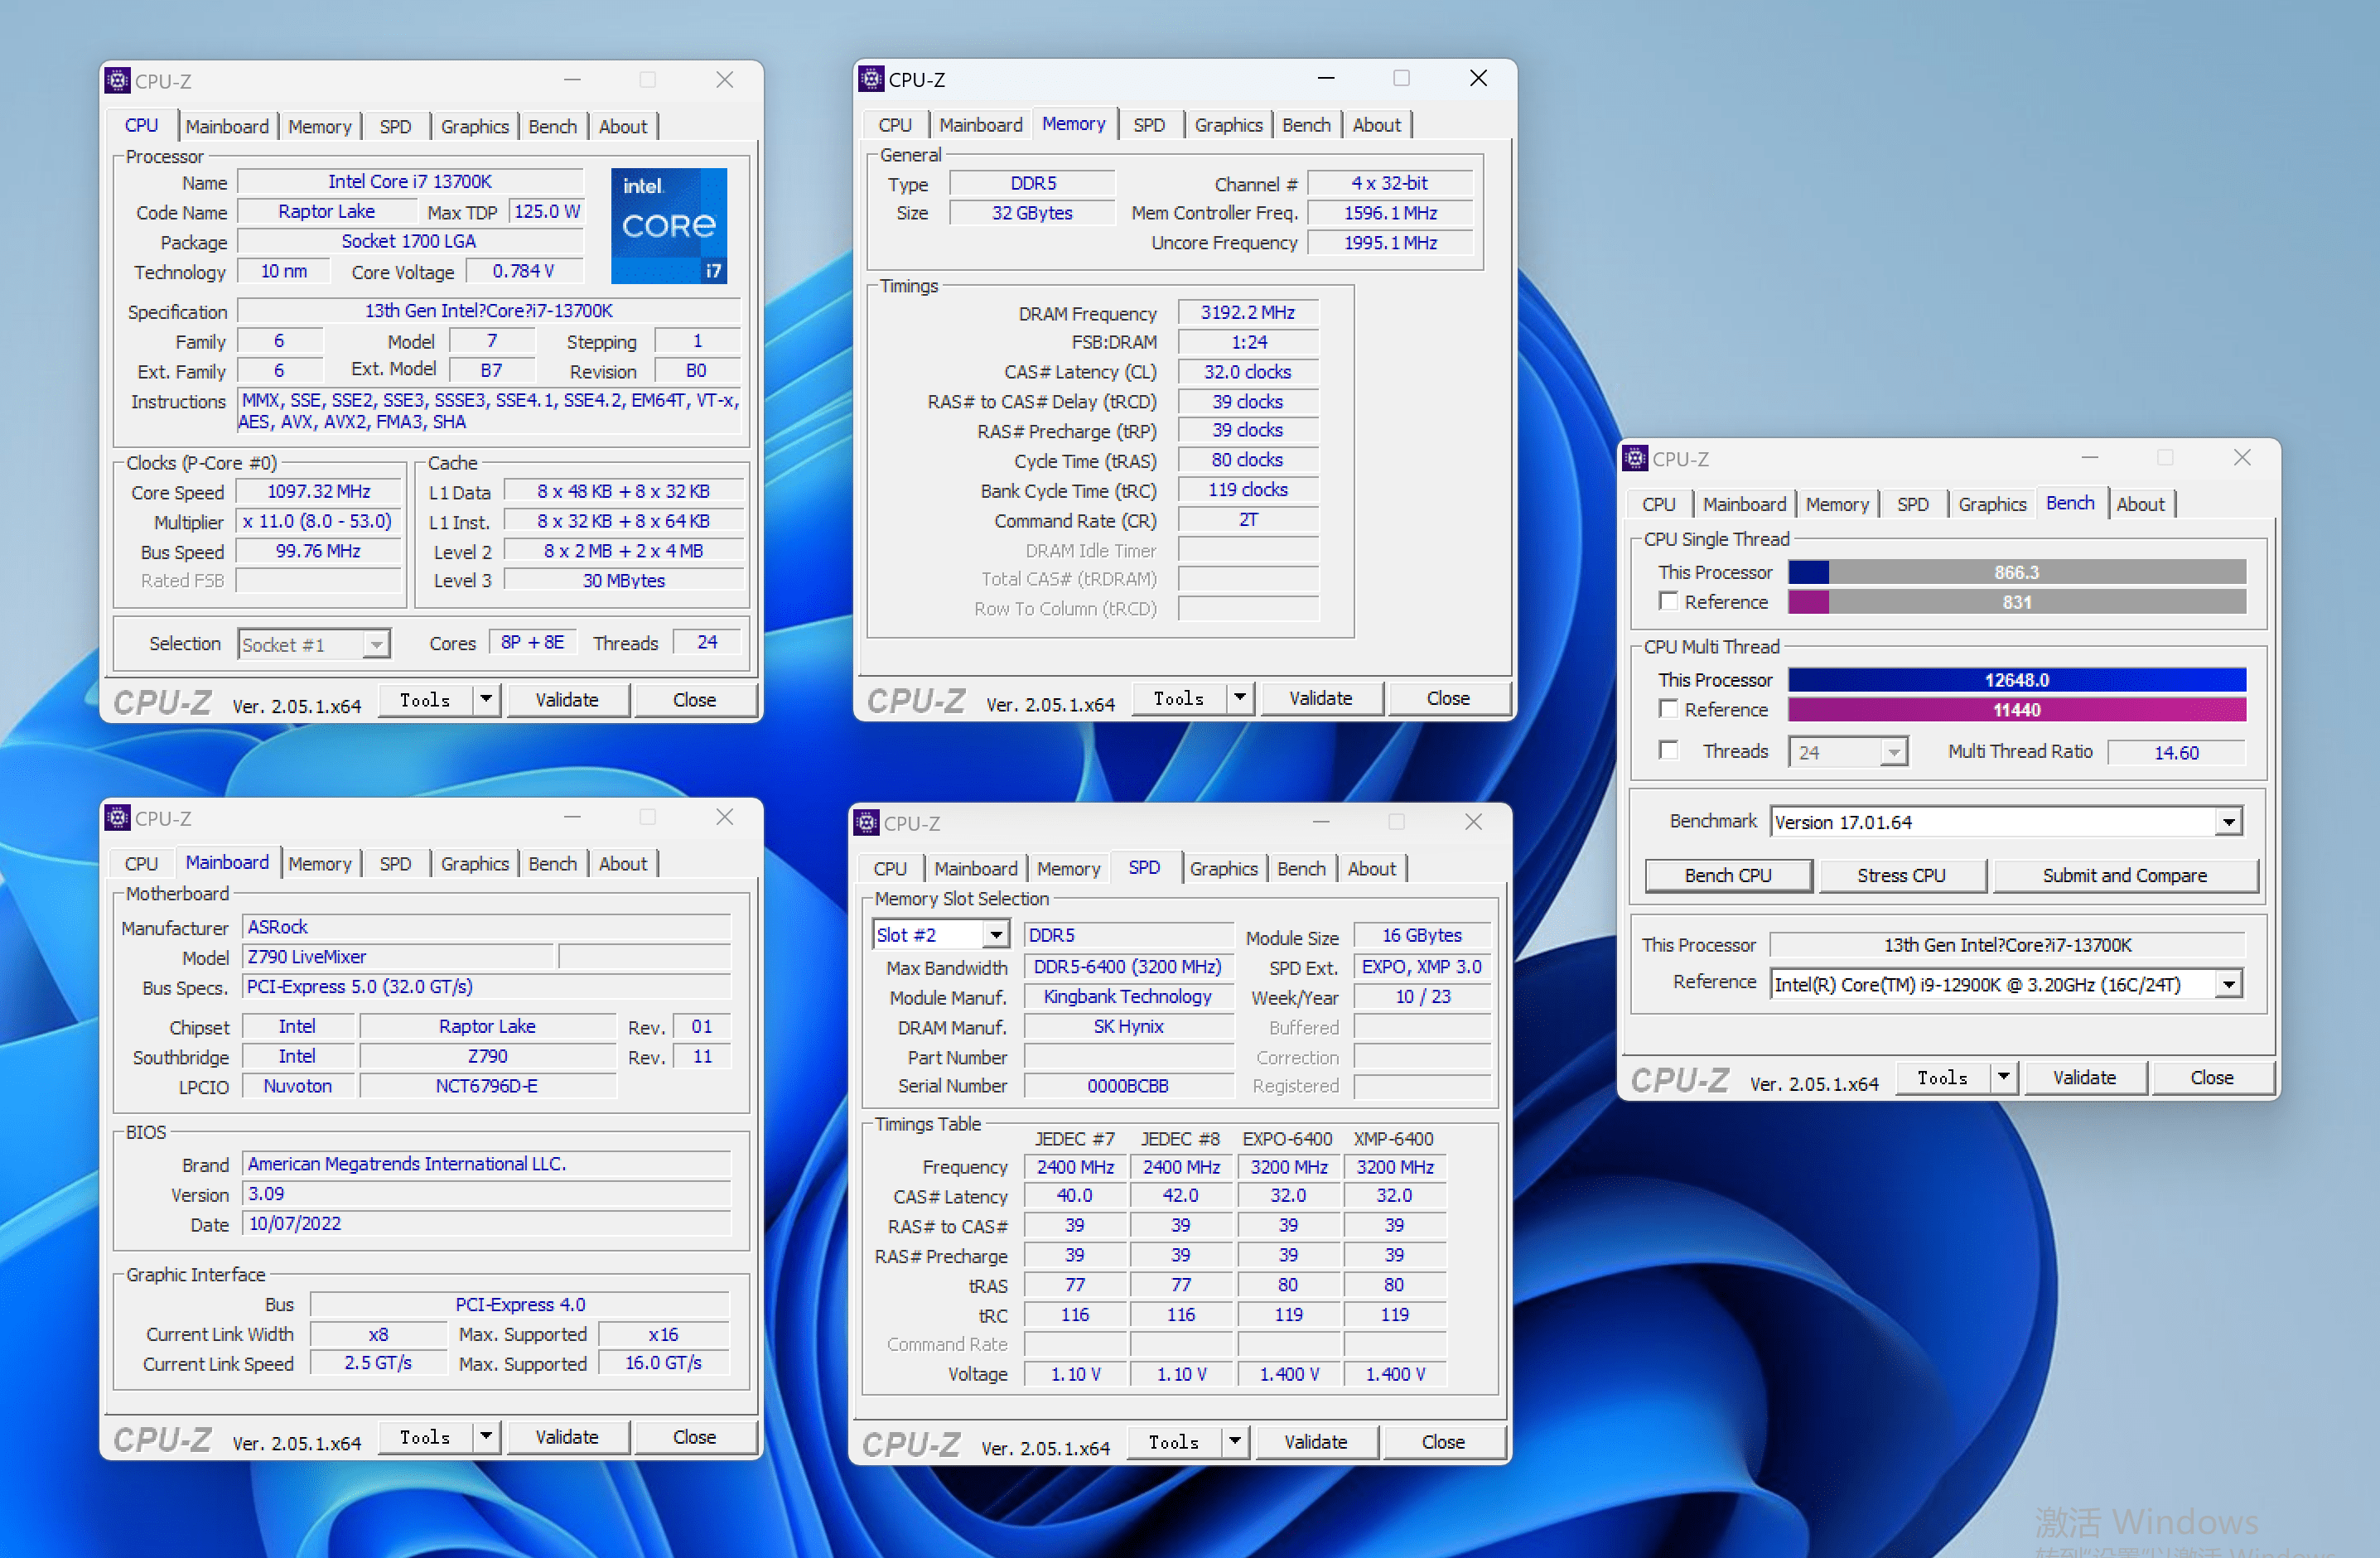Screen dimensions: 2380x1558
Task: Click Close button in Bench window
Action: pos(2211,1077)
